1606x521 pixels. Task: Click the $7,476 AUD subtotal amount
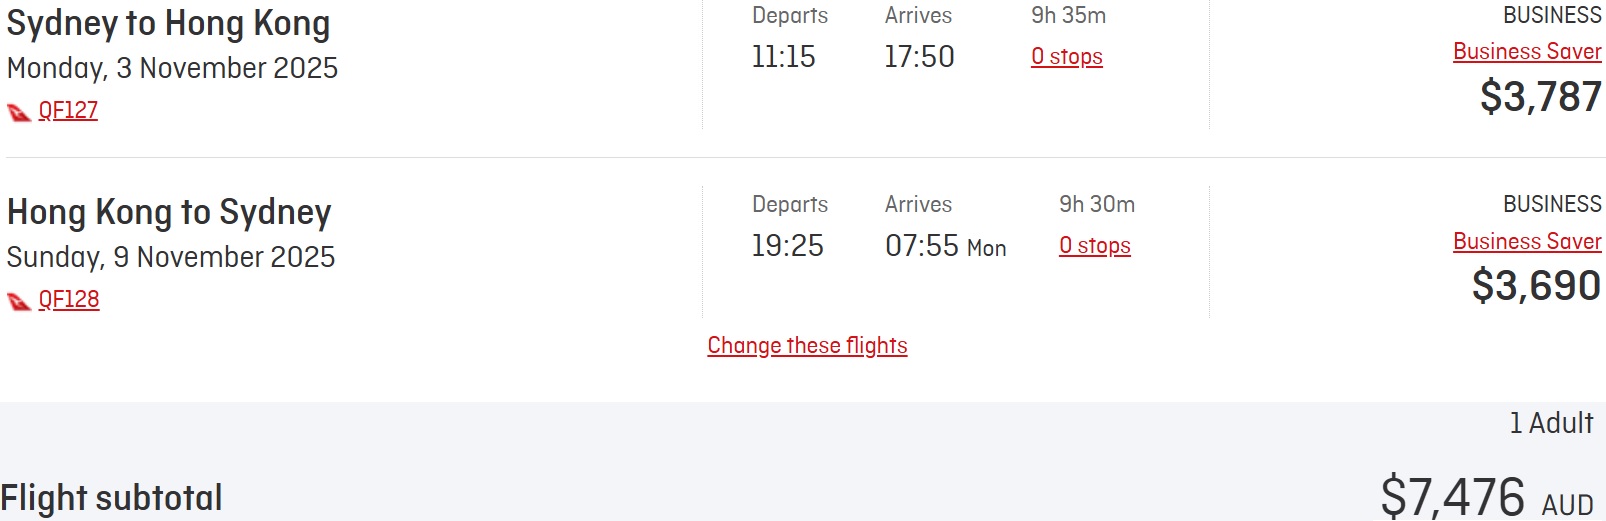pos(1486,497)
